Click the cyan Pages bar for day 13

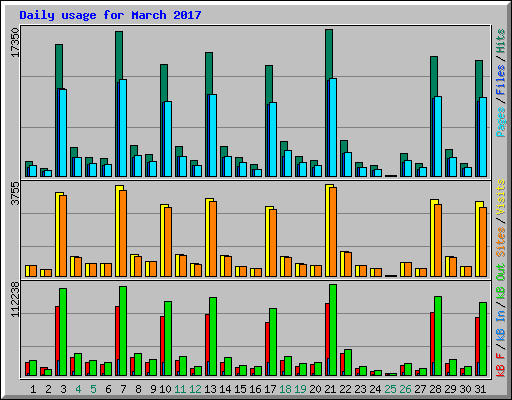click(x=213, y=135)
